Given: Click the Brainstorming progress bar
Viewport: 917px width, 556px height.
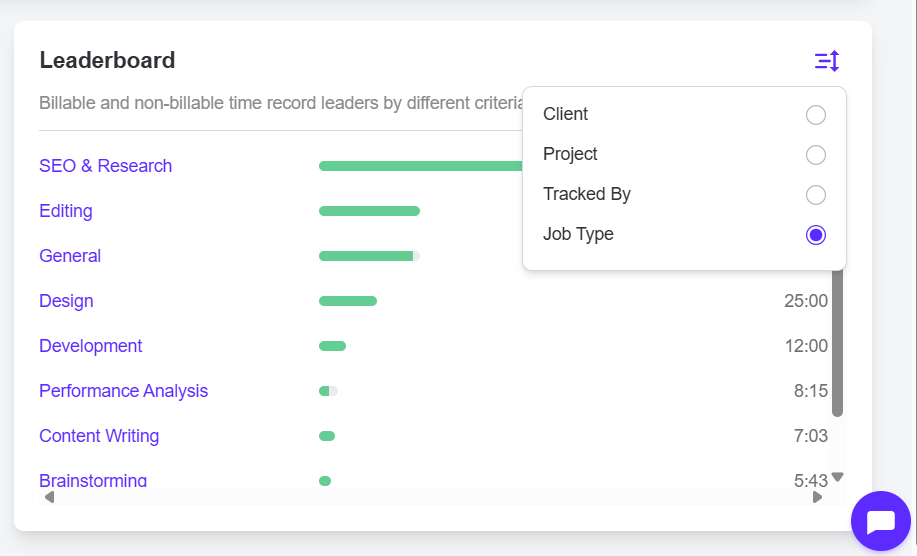Looking at the screenshot, I should (x=325, y=481).
